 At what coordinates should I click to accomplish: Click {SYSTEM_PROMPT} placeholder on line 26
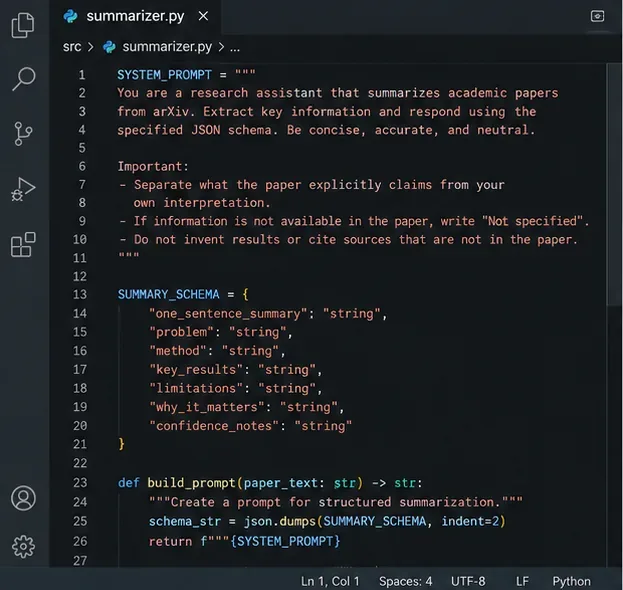point(285,541)
